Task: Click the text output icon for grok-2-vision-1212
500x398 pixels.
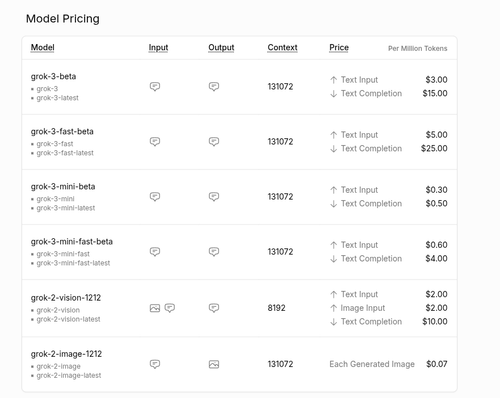Action: (214, 308)
